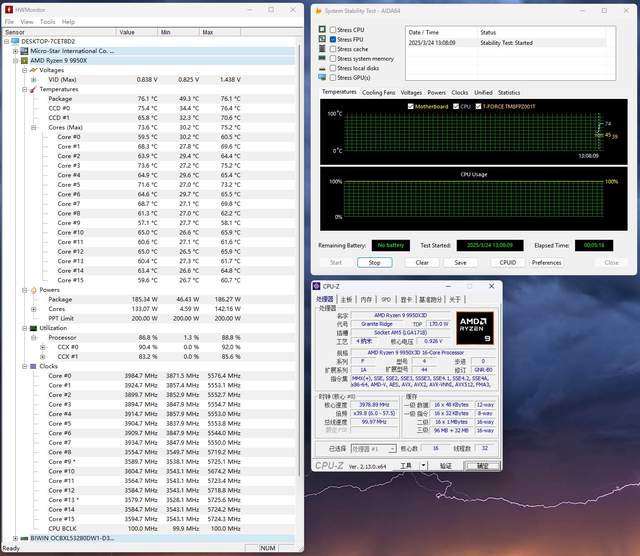The height and width of the screenshot is (556, 640).
Task: Uncheck the Stress FPU checkbox
Action: pyautogui.click(x=333, y=39)
